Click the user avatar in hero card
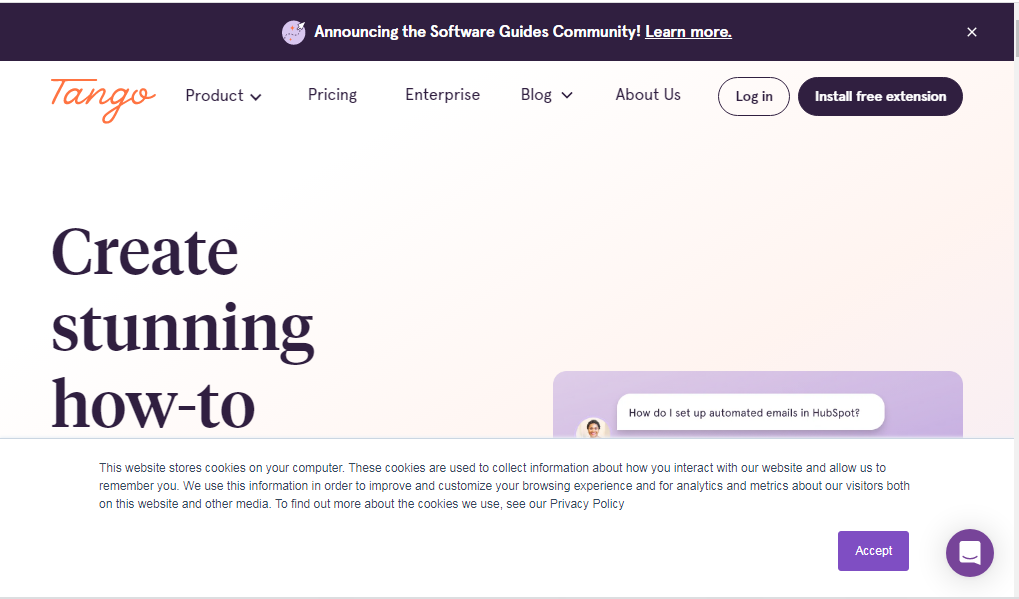 point(592,430)
